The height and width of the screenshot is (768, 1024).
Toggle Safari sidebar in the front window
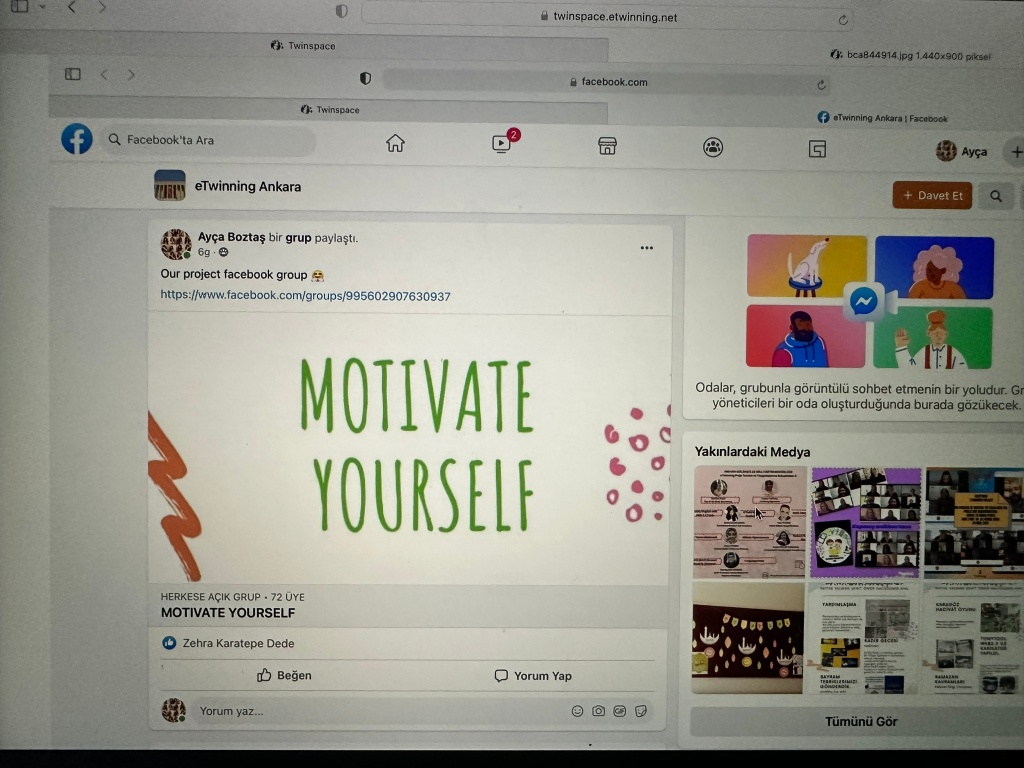coord(73,74)
